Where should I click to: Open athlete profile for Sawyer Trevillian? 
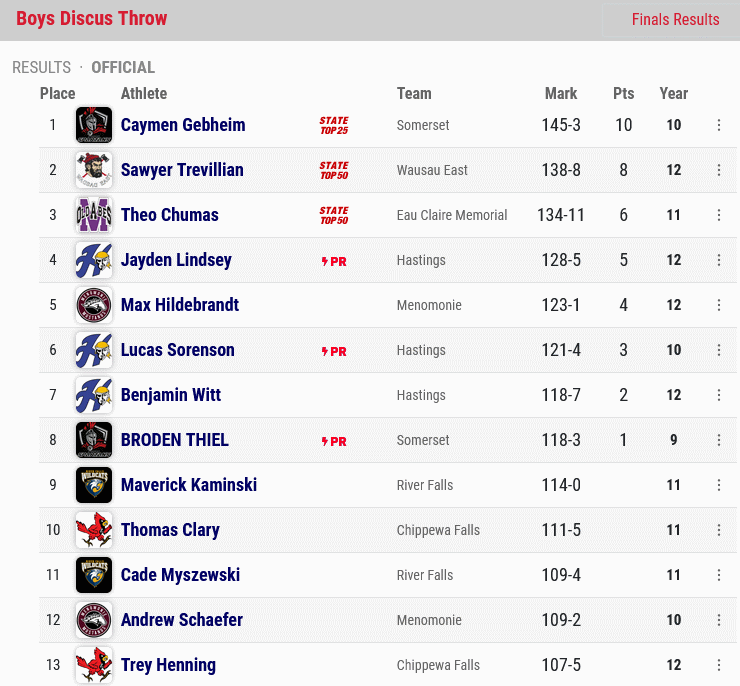[x=182, y=170]
